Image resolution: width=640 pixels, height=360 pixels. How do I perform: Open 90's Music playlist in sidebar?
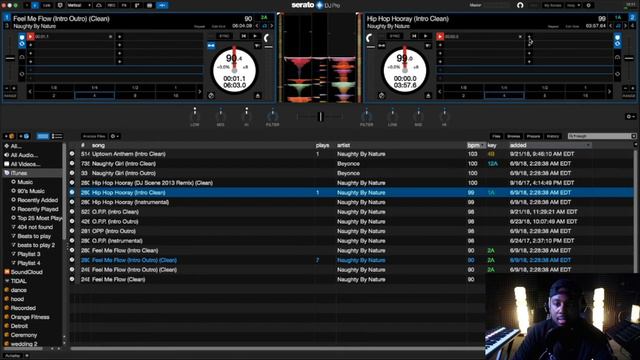(x=31, y=191)
